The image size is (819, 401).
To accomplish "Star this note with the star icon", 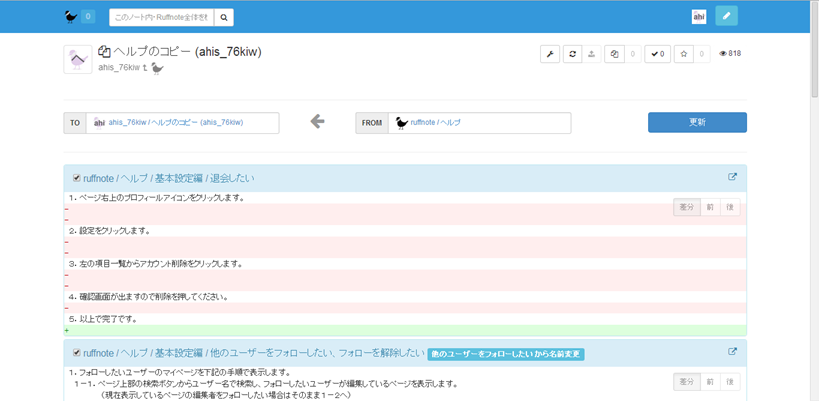I will click(x=682, y=54).
